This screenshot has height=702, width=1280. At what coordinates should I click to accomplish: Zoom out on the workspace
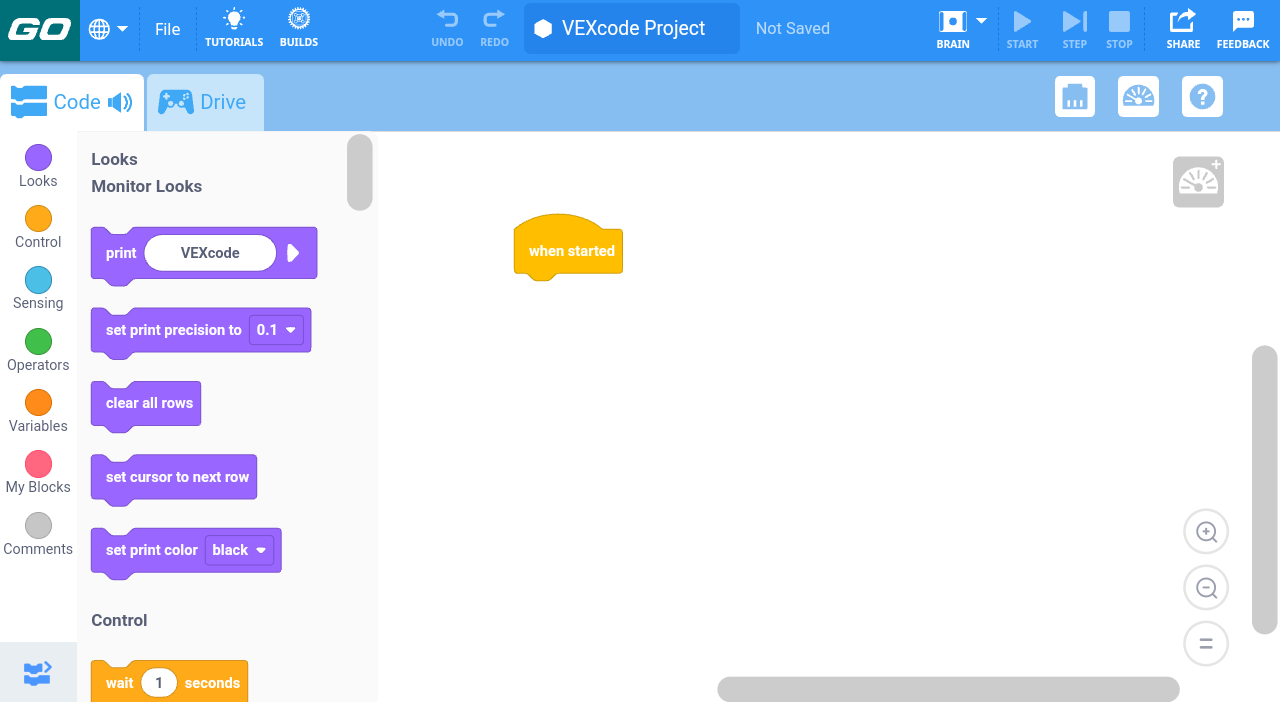1206,588
